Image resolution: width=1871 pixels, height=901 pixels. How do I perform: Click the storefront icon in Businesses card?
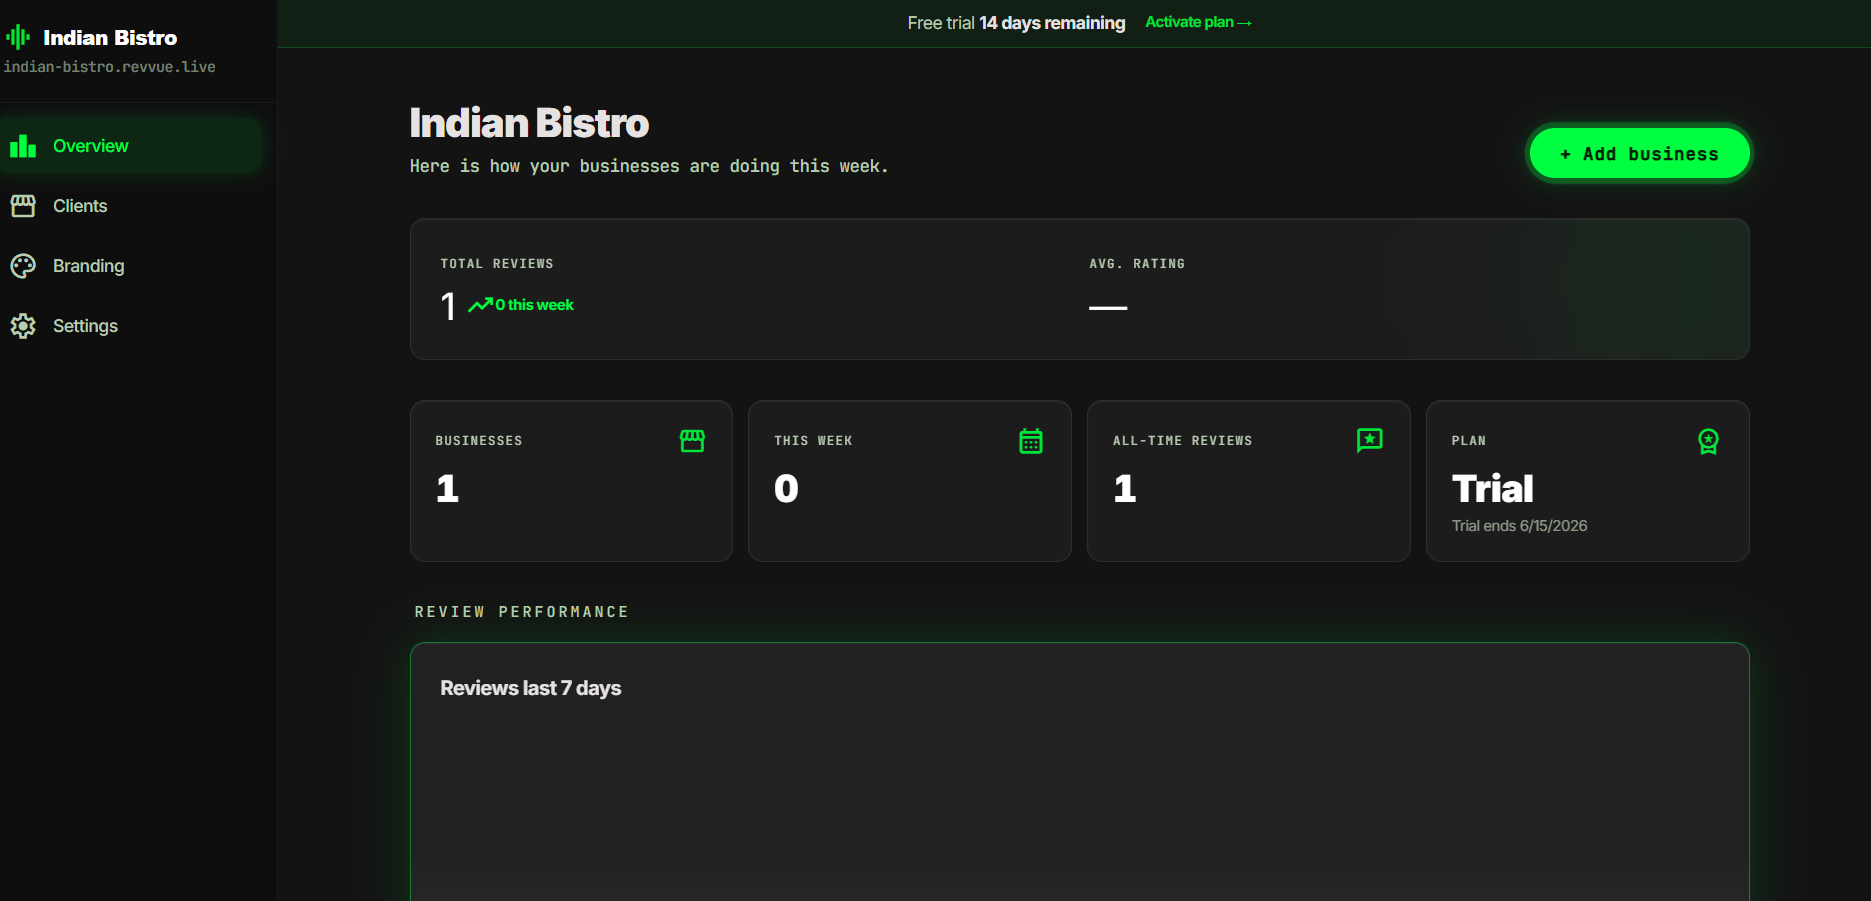click(692, 441)
